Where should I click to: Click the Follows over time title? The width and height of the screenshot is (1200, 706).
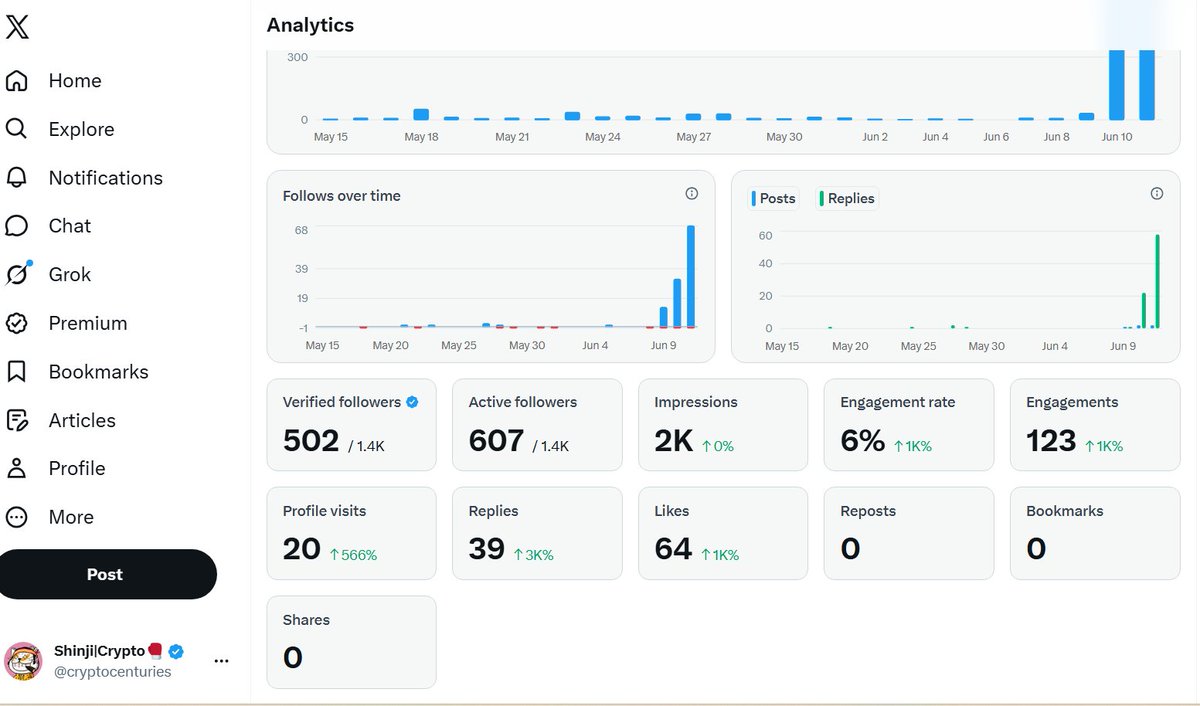[x=342, y=196]
